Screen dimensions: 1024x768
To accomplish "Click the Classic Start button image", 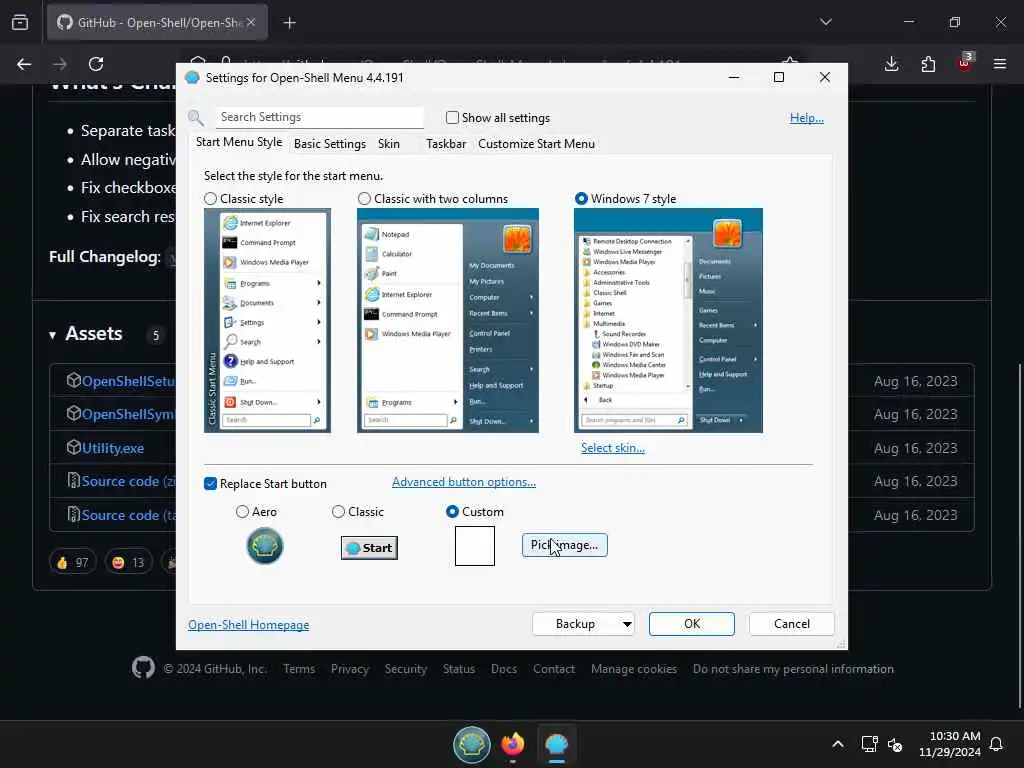I will 369,547.
